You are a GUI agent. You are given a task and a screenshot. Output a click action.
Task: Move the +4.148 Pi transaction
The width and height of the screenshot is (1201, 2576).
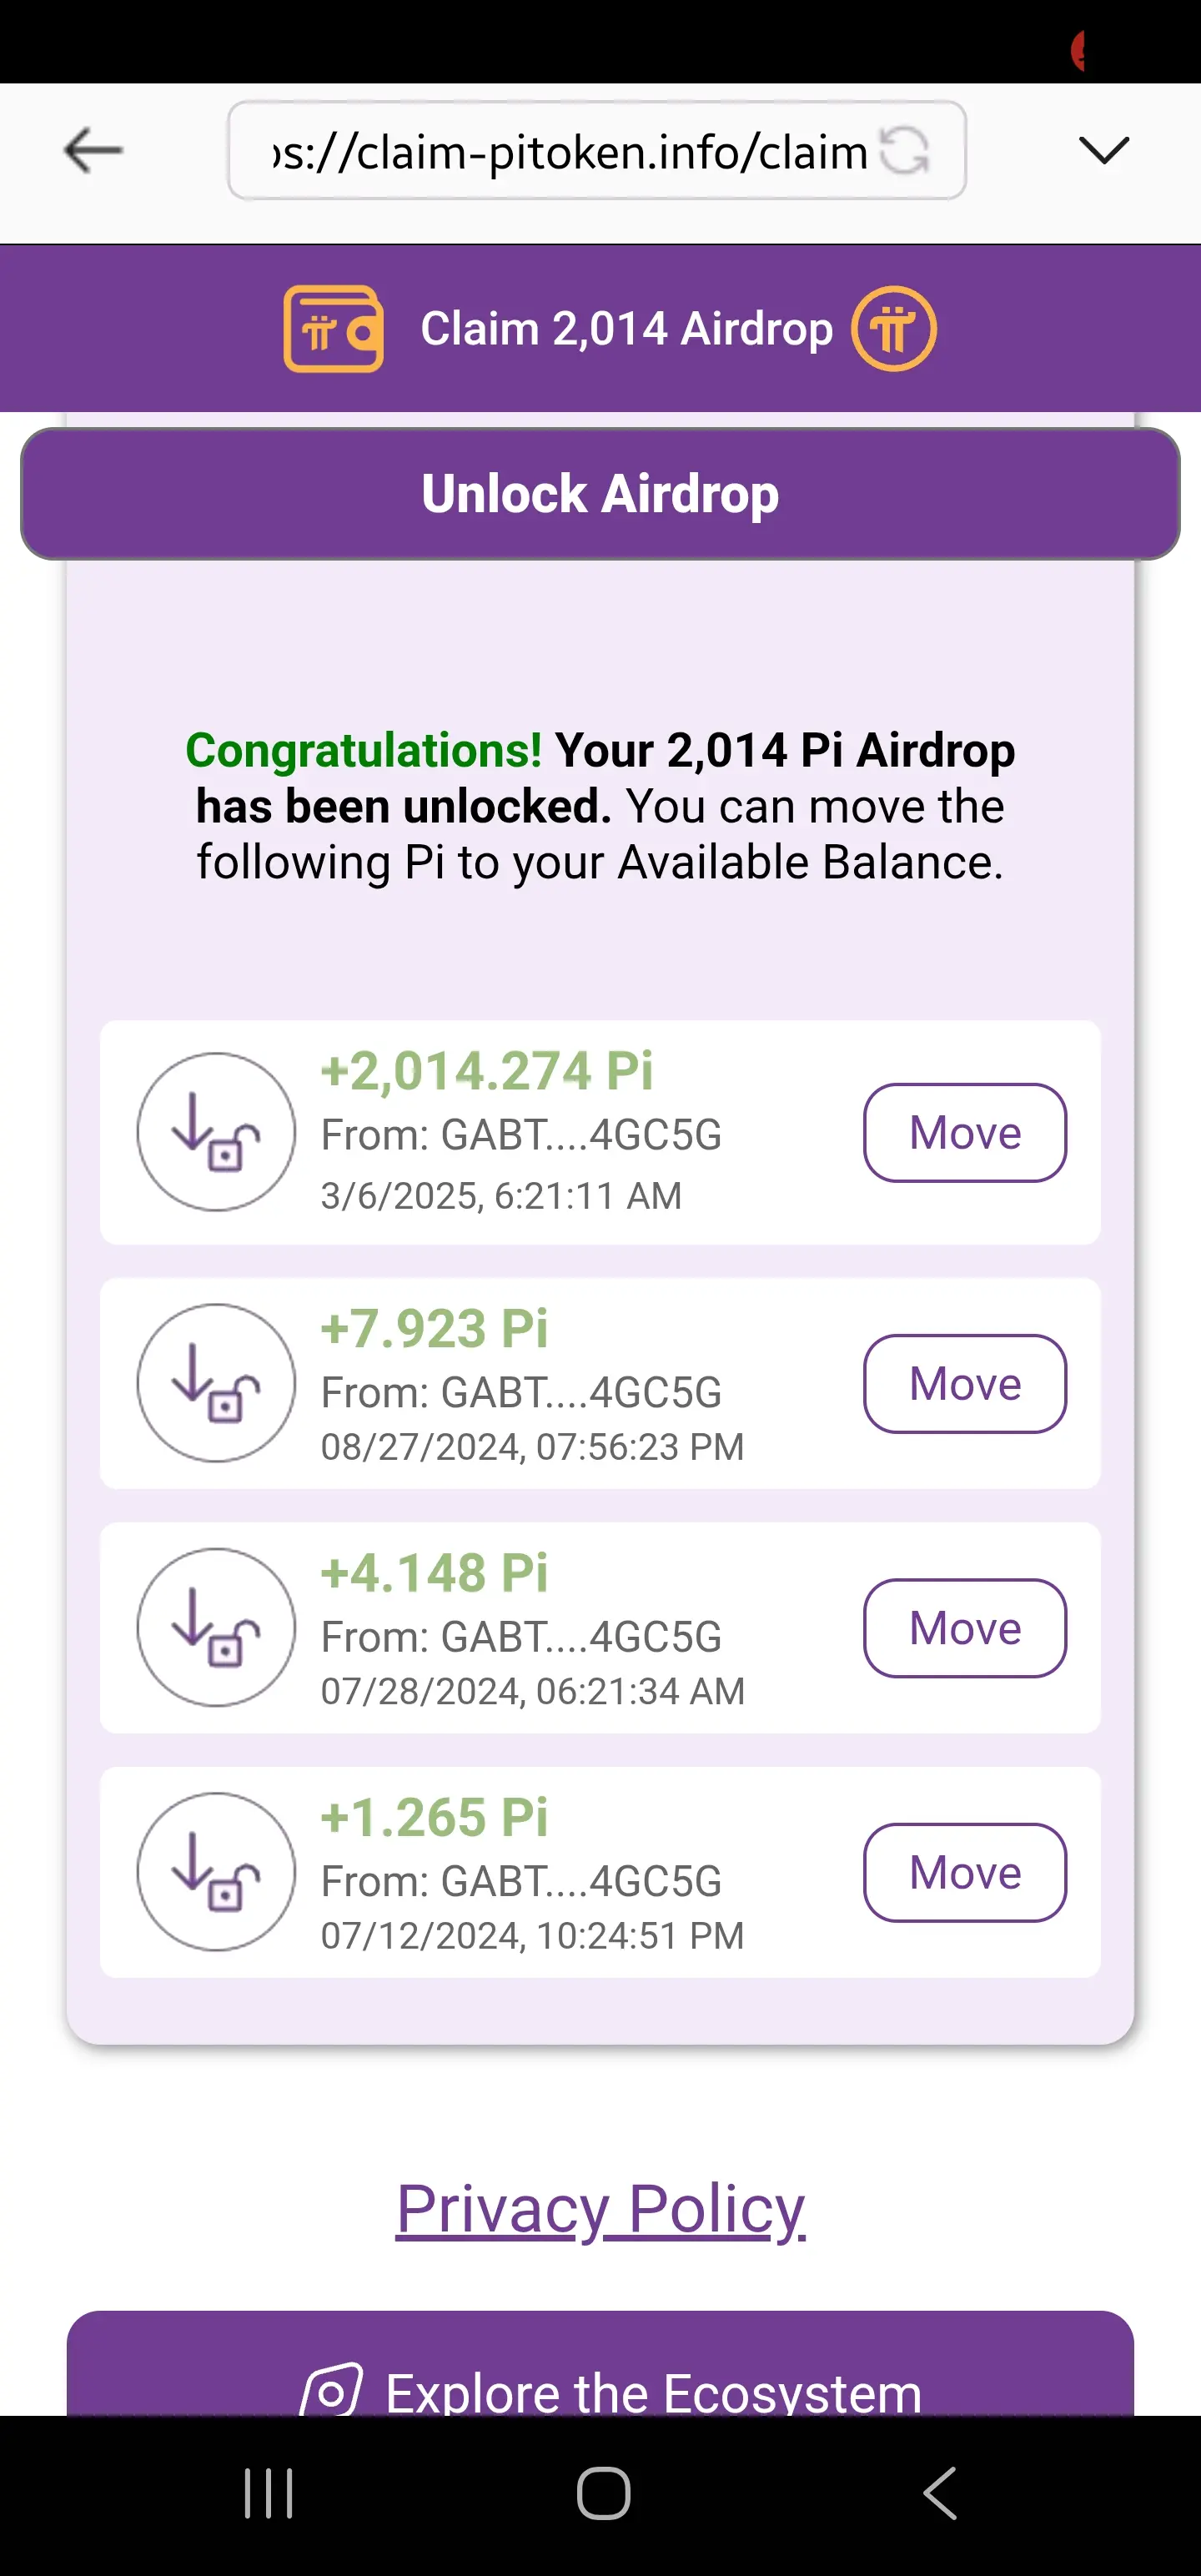[x=965, y=1628]
